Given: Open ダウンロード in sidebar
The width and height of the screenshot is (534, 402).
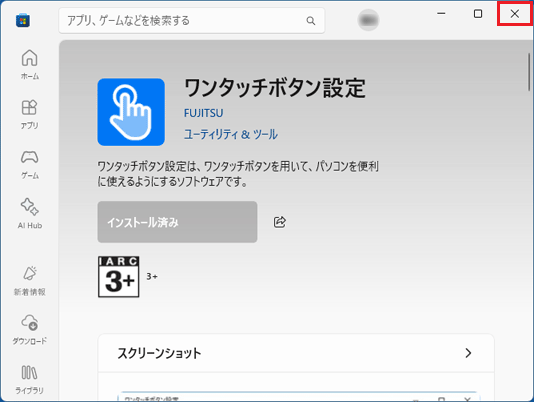Looking at the screenshot, I should [30, 330].
